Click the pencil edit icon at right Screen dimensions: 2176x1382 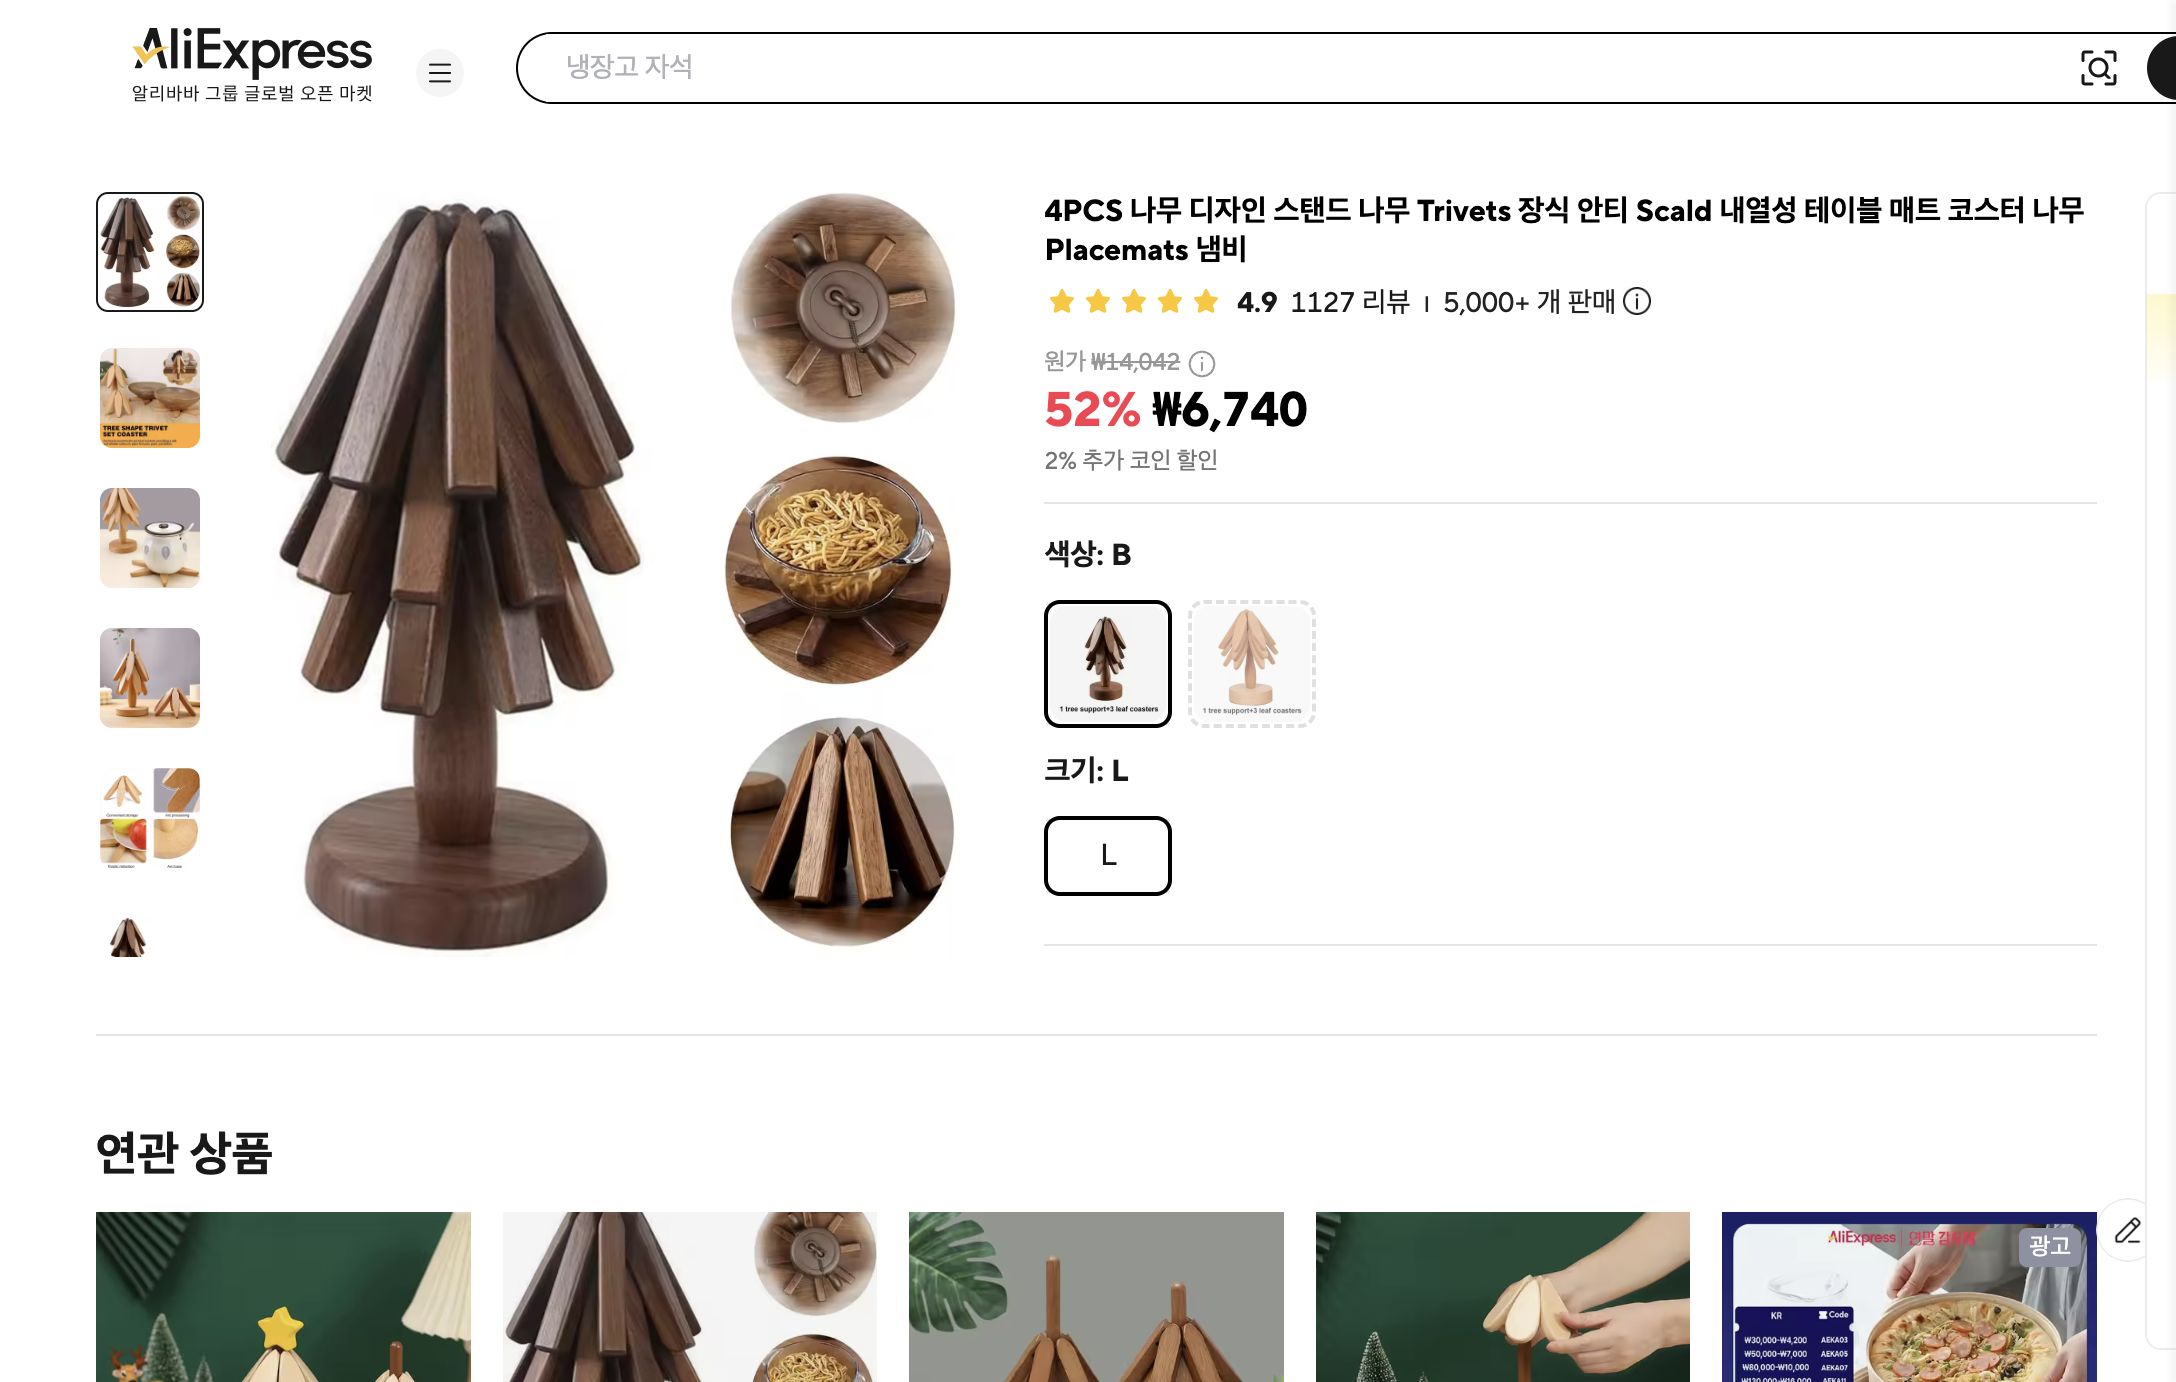[x=2127, y=1230]
